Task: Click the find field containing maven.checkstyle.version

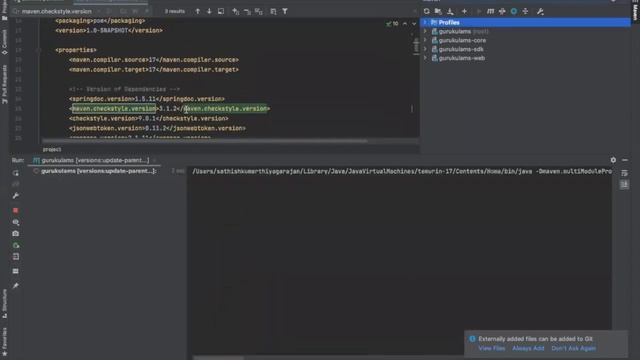Action: click(57, 11)
